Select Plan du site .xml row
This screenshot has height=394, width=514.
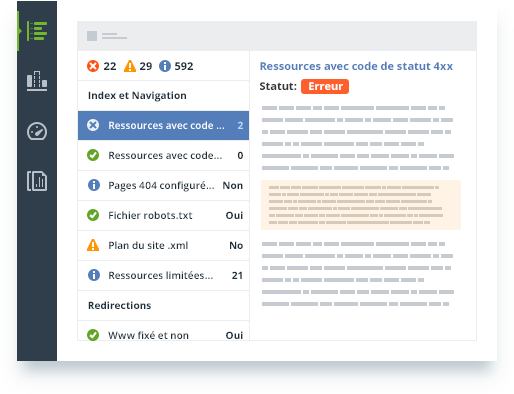click(x=163, y=245)
